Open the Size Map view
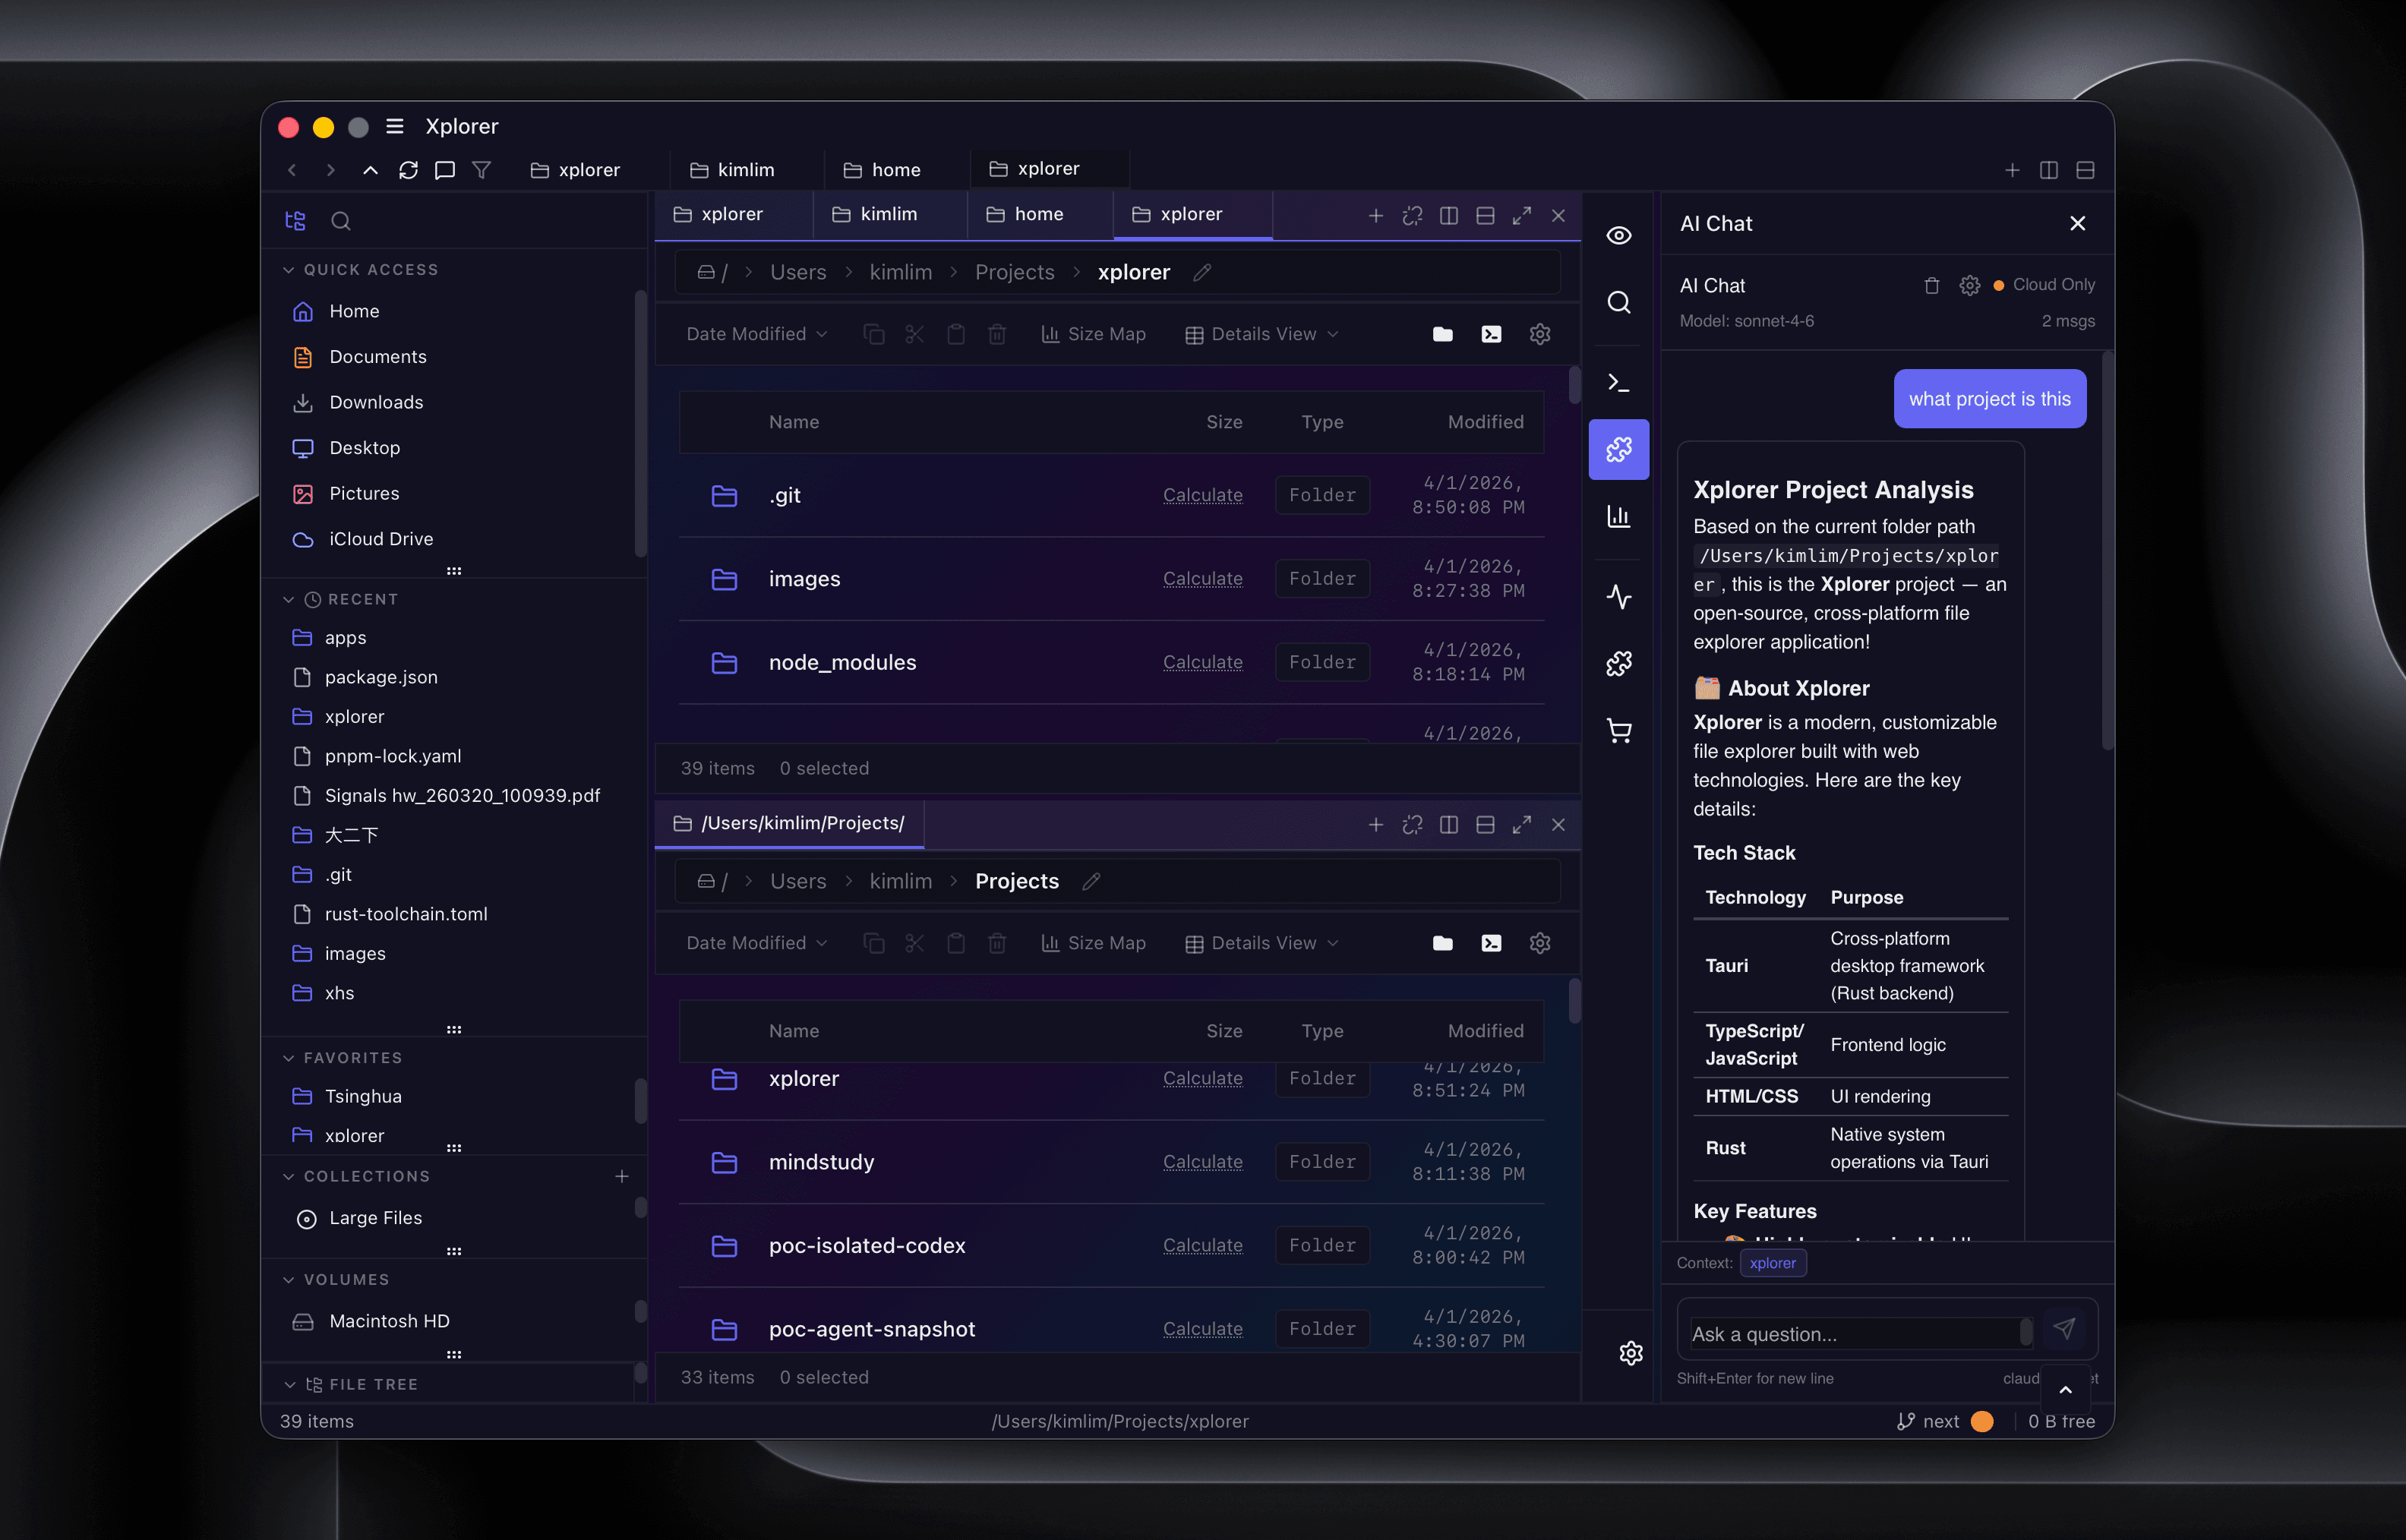This screenshot has height=1540, width=2406. (1093, 333)
